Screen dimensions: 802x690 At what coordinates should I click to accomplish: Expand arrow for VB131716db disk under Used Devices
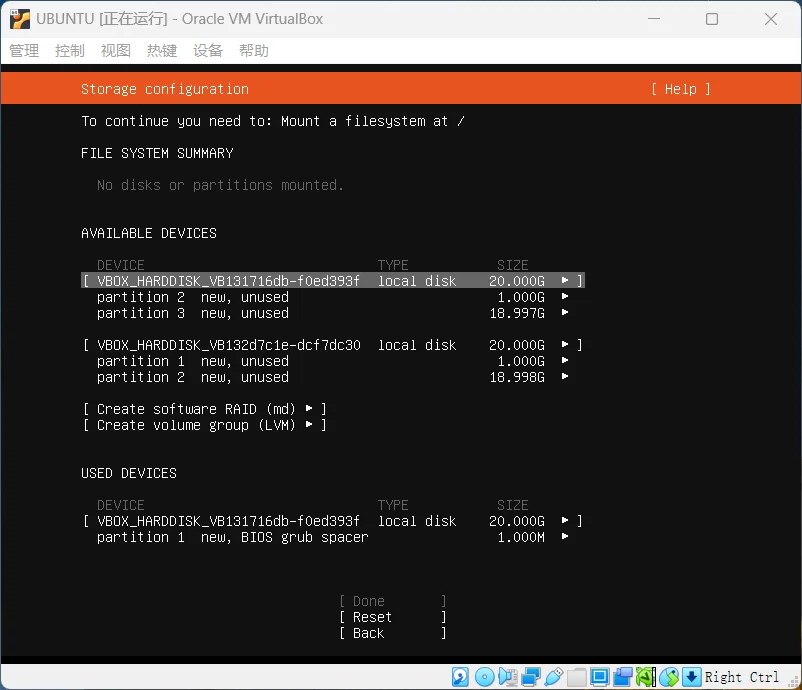(x=565, y=520)
